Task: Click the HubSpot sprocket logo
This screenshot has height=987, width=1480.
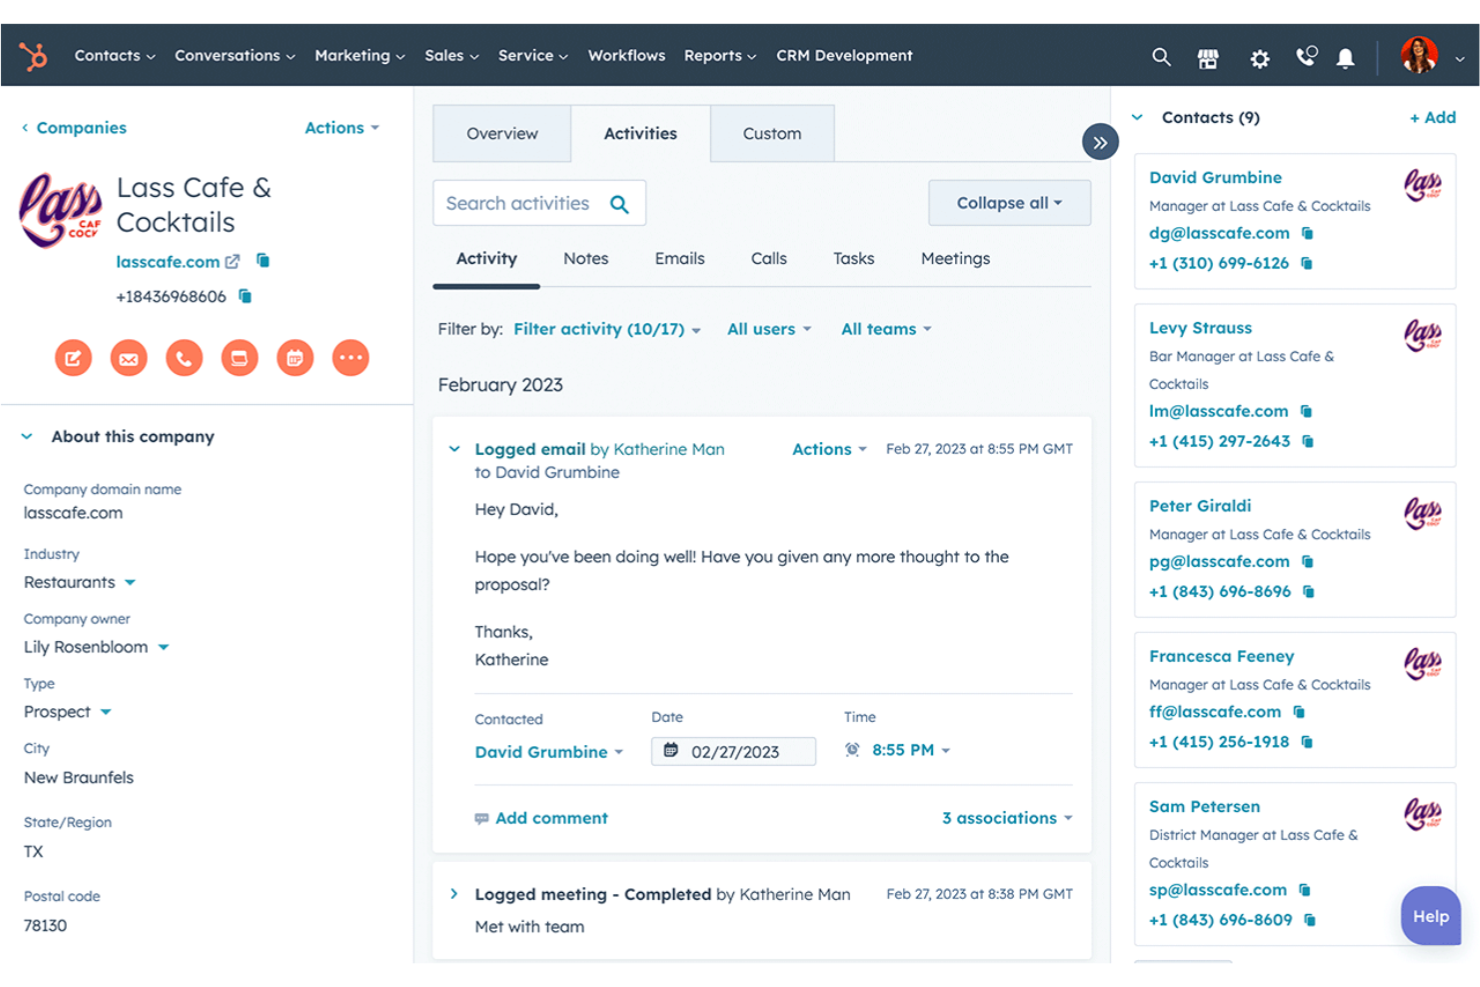Action: pyautogui.click(x=34, y=56)
